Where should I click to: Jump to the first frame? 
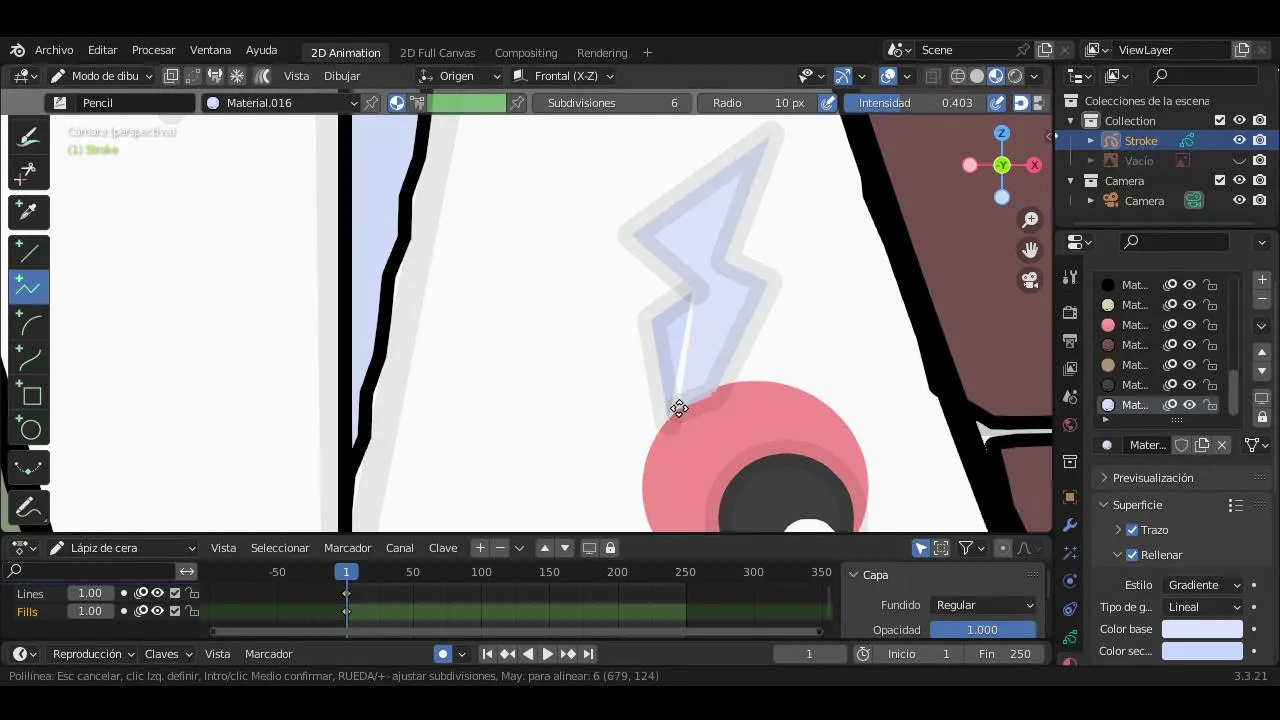487,654
